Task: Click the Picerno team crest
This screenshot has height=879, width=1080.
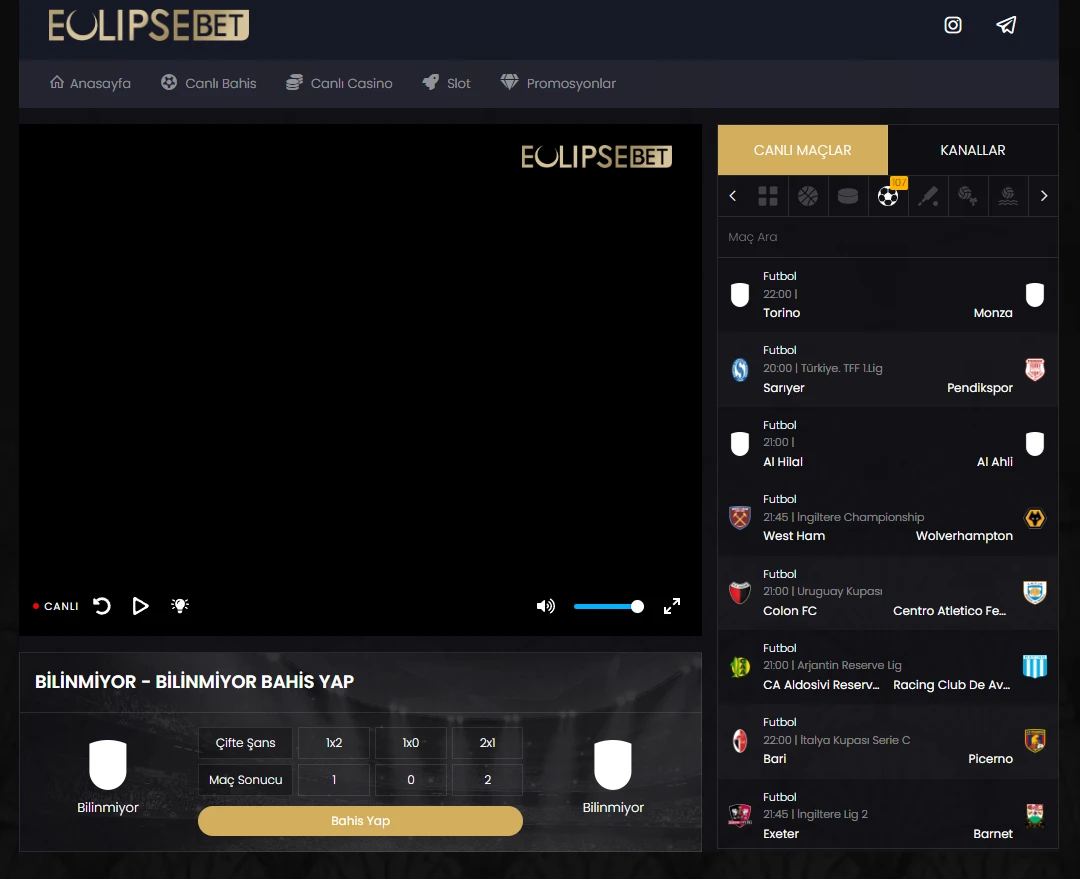Action: (x=1035, y=741)
